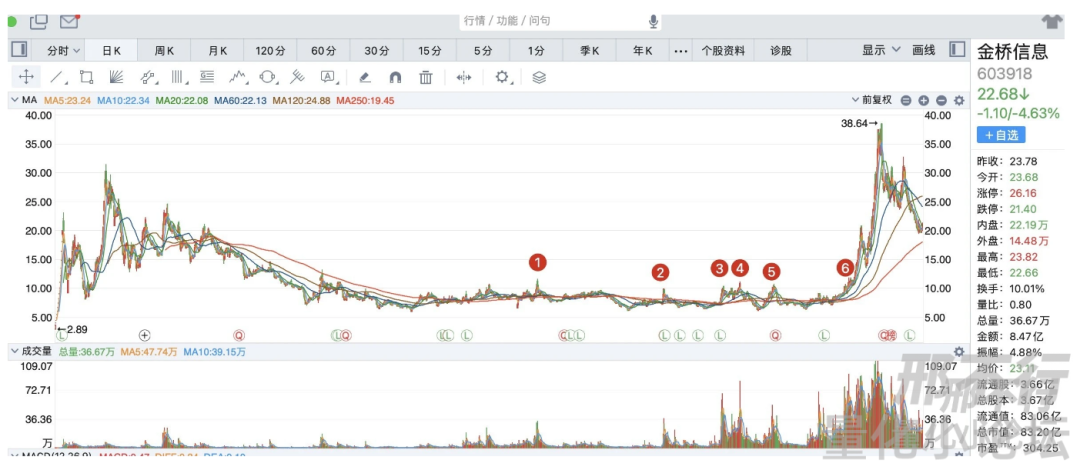Image resolution: width=1080 pixels, height=470 pixels.
Task: Select the circle drawing tool
Action: [x=267, y=76]
